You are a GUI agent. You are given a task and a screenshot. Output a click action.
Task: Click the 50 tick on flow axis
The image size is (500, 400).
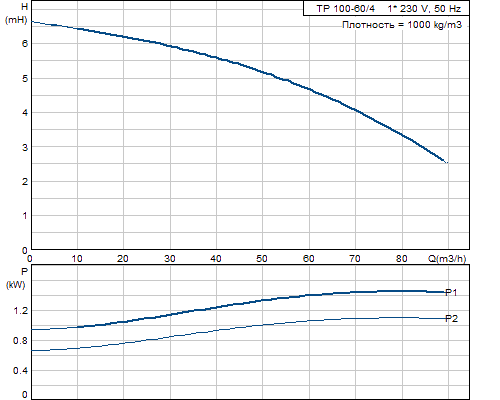pos(262,259)
